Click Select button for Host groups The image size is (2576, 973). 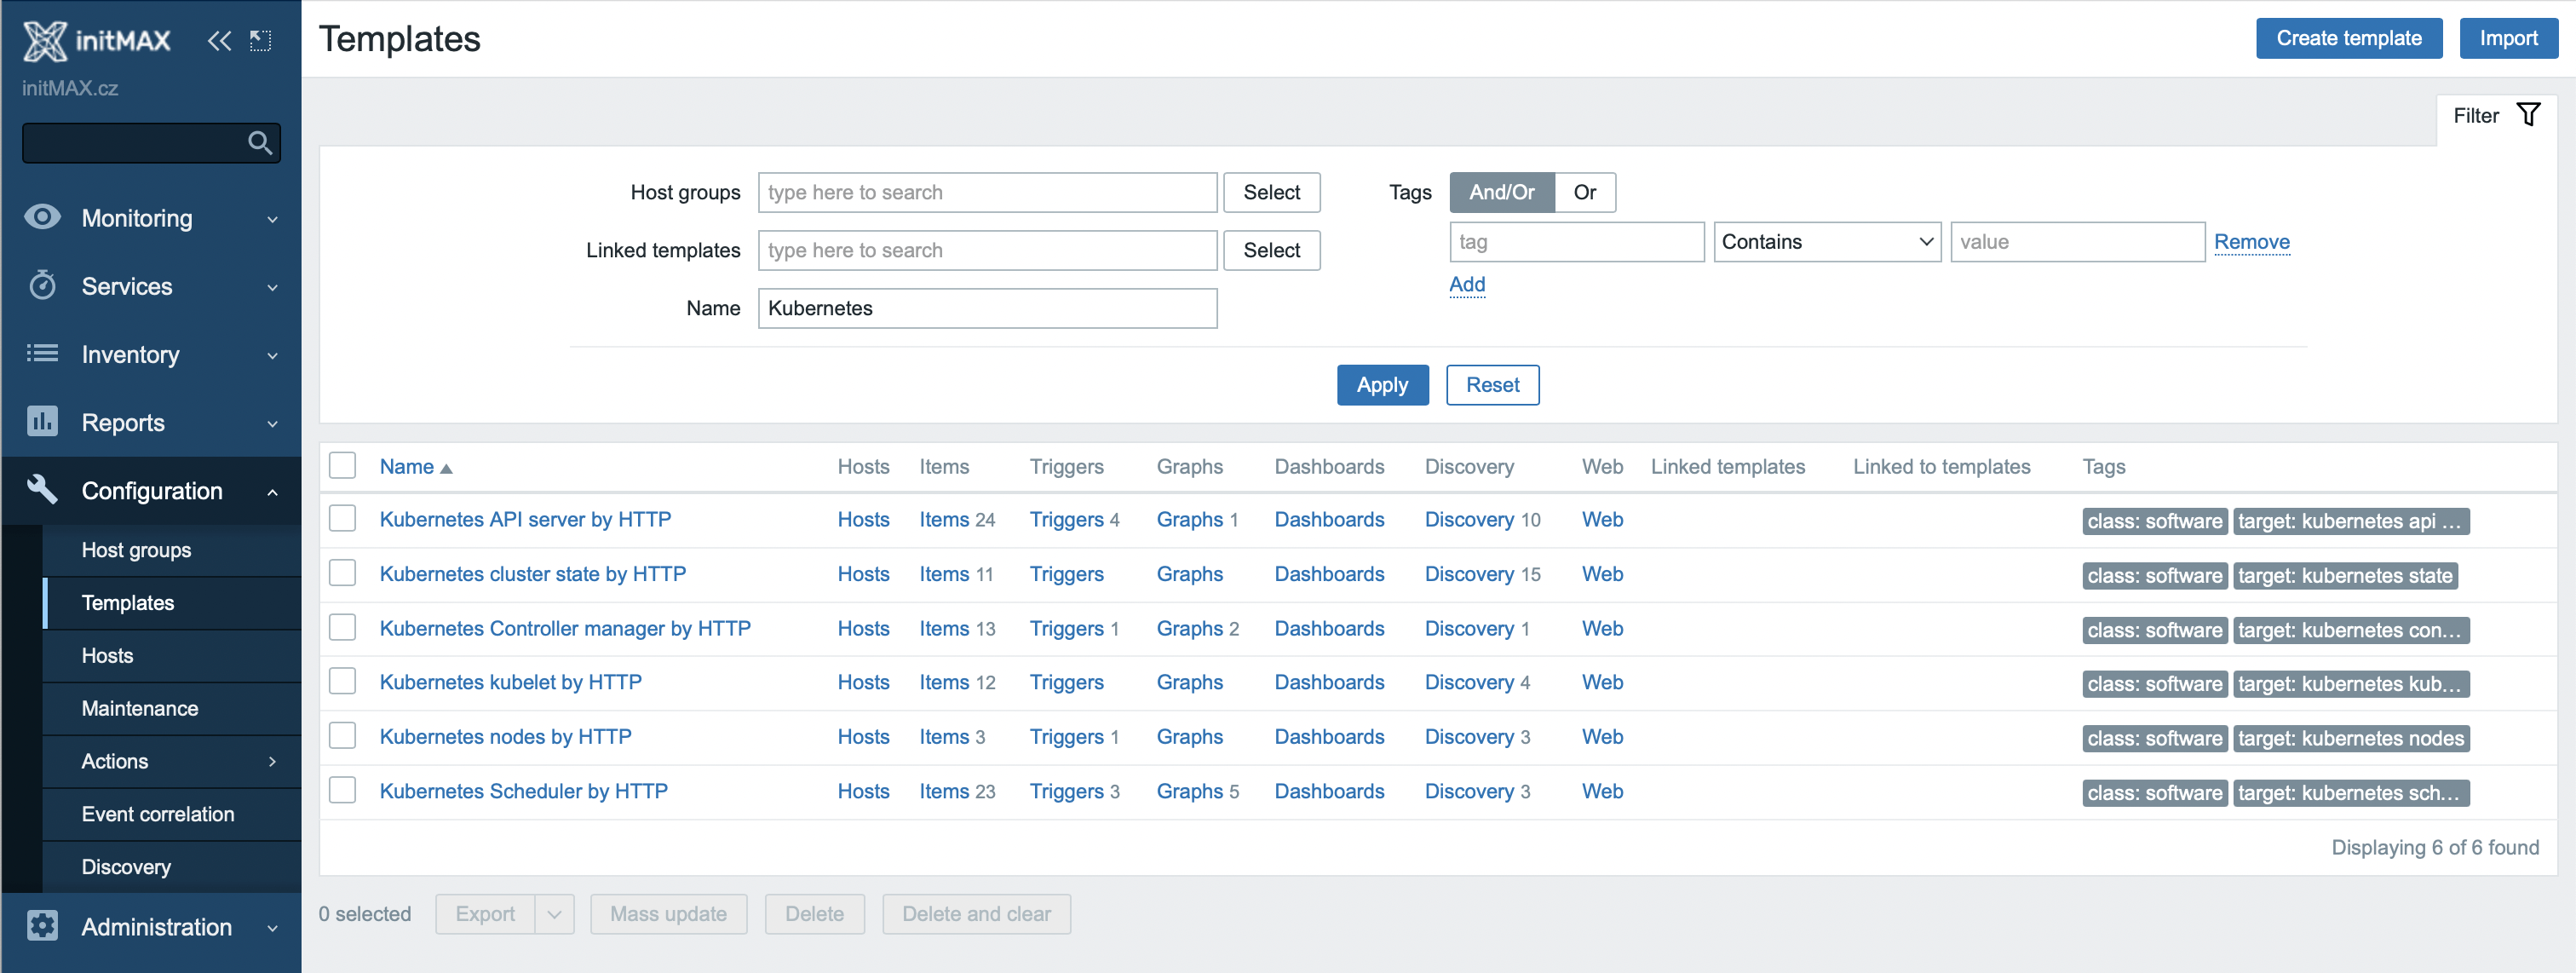pyautogui.click(x=1271, y=192)
